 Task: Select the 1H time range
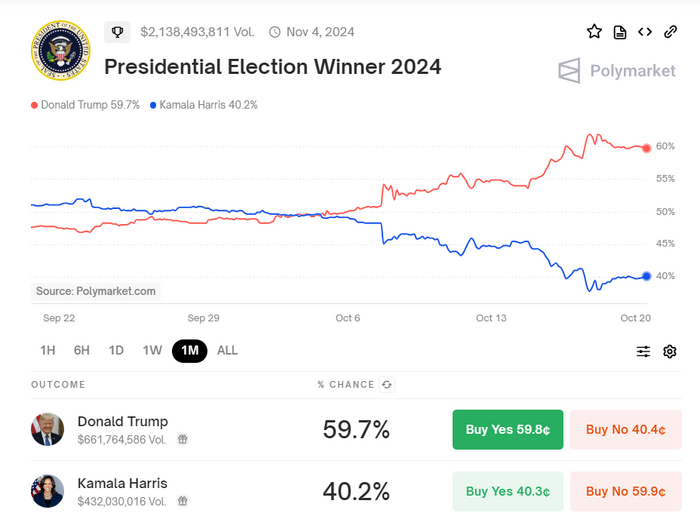coord(47,350)
